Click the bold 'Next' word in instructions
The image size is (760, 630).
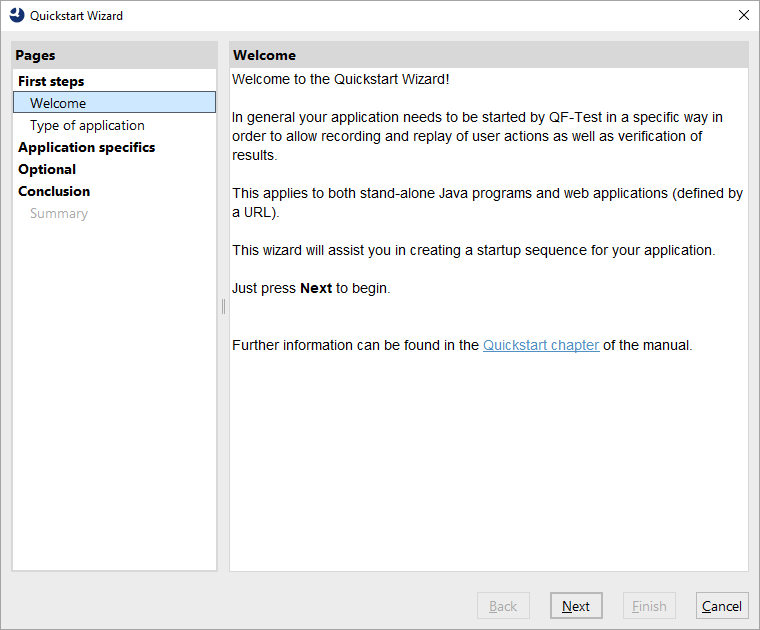316,288
